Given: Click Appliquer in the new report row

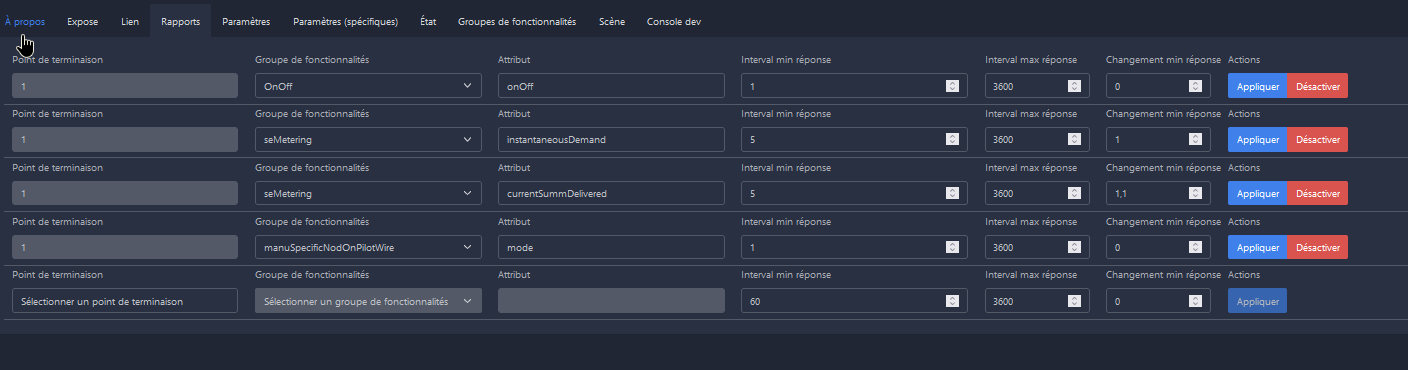Looking at the screenshot, I should tap(1258, 301).
